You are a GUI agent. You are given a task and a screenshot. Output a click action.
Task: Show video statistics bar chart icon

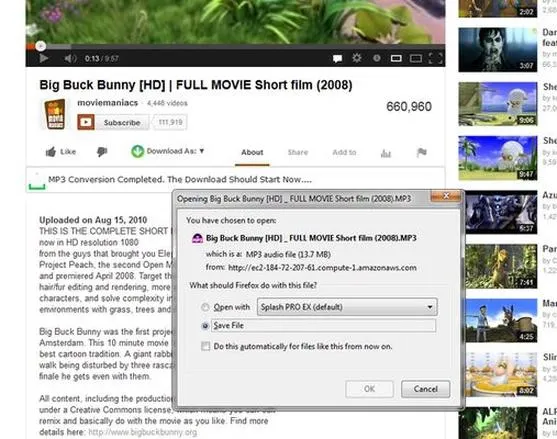point(386,153)
